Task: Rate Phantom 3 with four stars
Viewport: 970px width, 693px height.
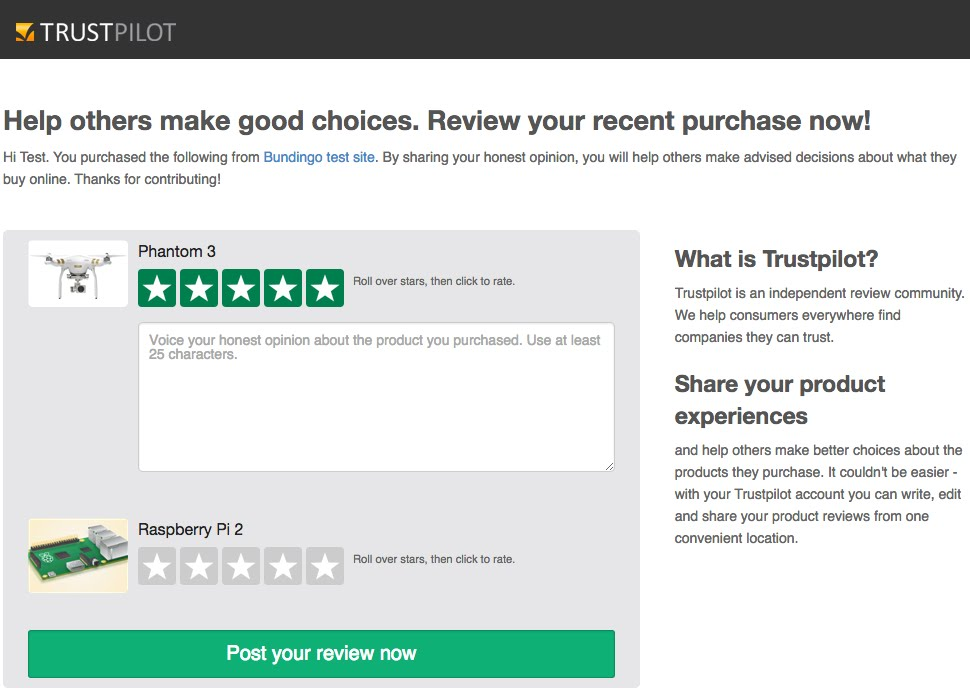Action: [x=283, y=288]
